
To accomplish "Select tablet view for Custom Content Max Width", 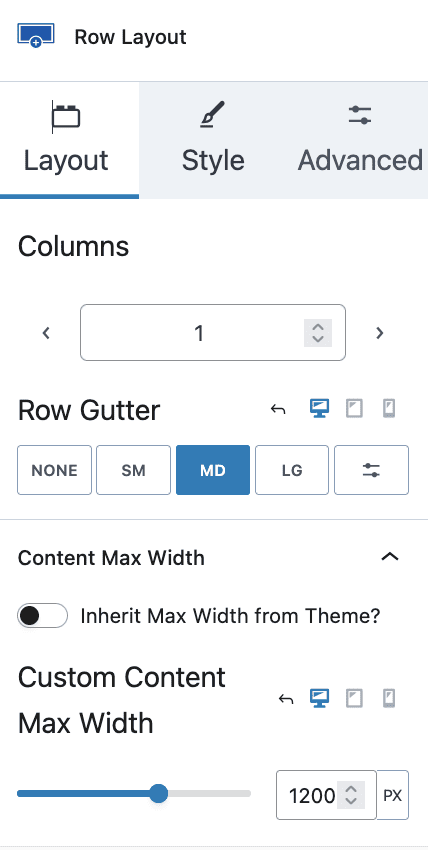I will pos(354,699).
